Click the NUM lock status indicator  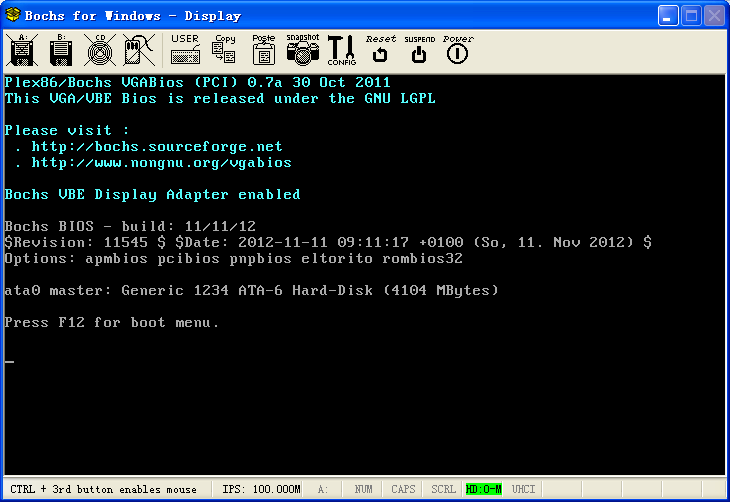[363, 489]
